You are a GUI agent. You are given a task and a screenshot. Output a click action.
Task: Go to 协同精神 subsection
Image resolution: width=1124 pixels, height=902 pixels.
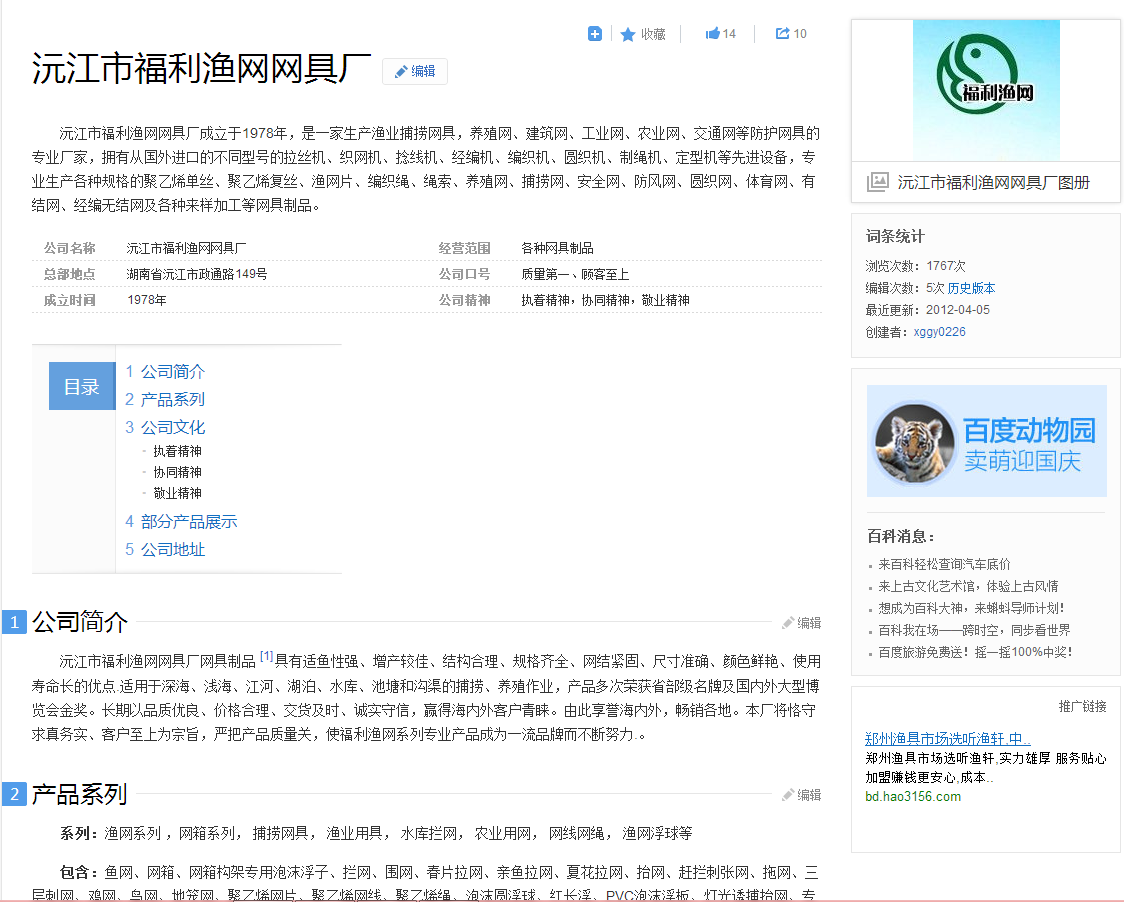click(177, 472)
